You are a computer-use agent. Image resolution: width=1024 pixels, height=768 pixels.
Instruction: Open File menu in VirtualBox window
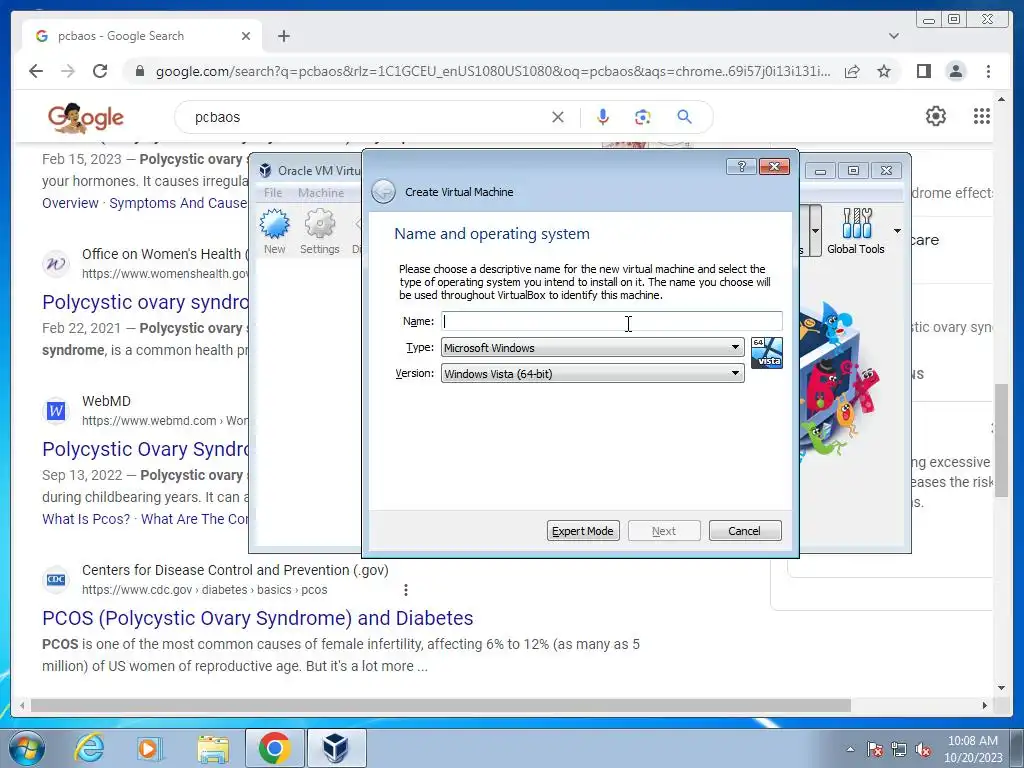click(273, 193)
